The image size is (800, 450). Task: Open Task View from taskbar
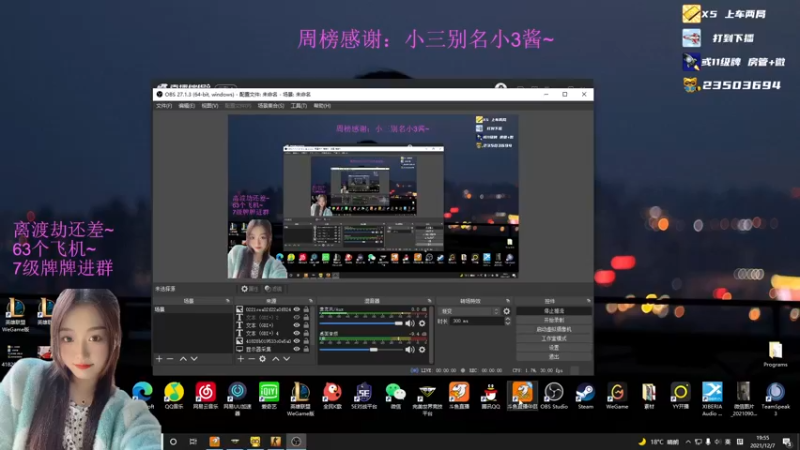[193, 442]
